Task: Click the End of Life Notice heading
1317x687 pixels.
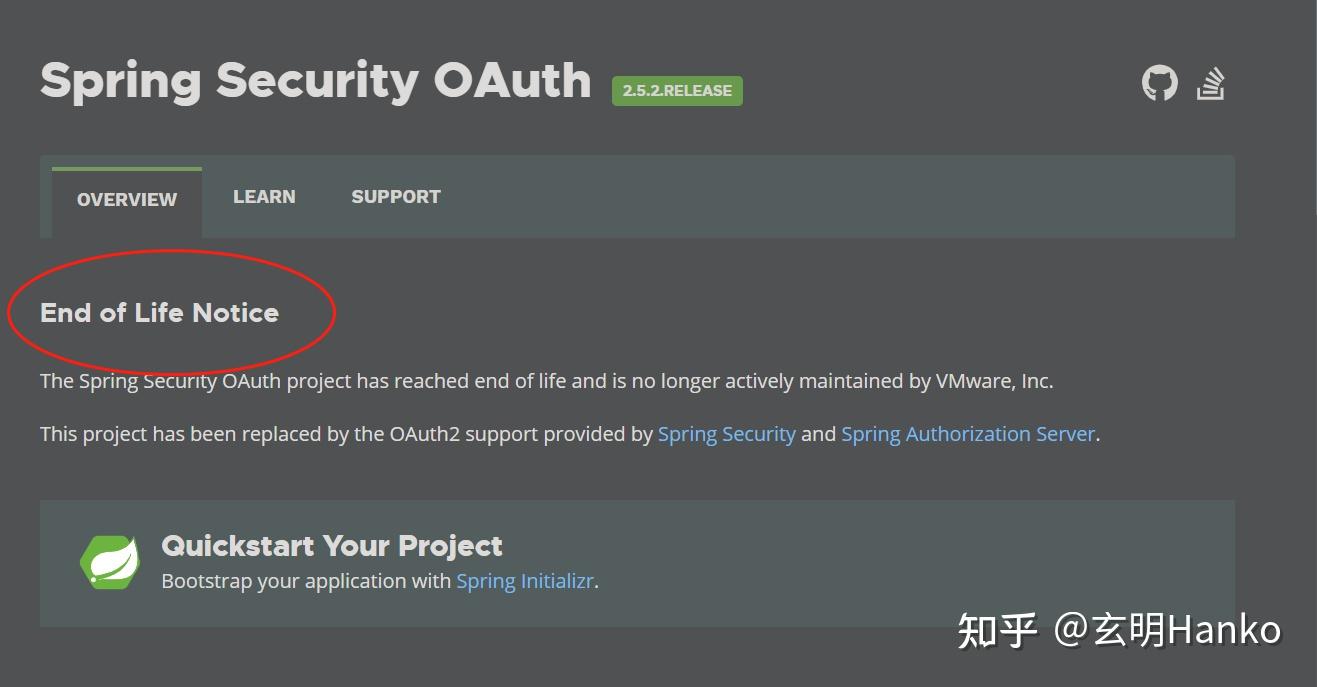Action: click(158, 312)
